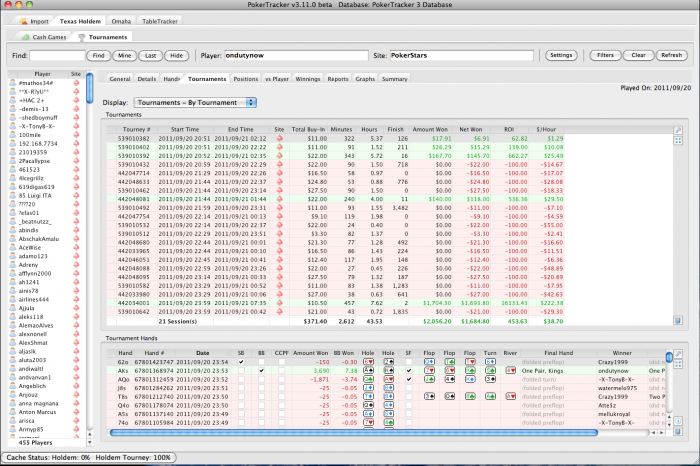Click the magnifier icon of the Tournaments table
The width and height of the screenshot is (700, 466).
click(x=679, y=130)
